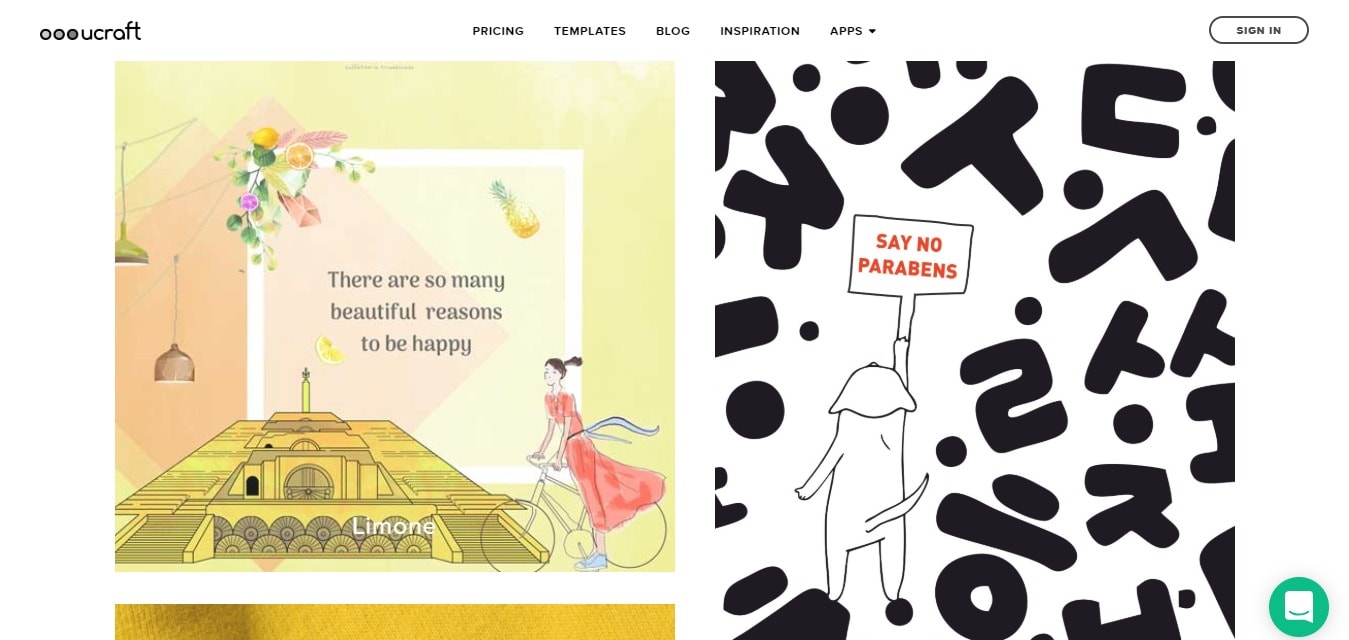Viewport: 1349px width, 640px height.
Task: Open the Blog link
Action: (x=673, y=31)
